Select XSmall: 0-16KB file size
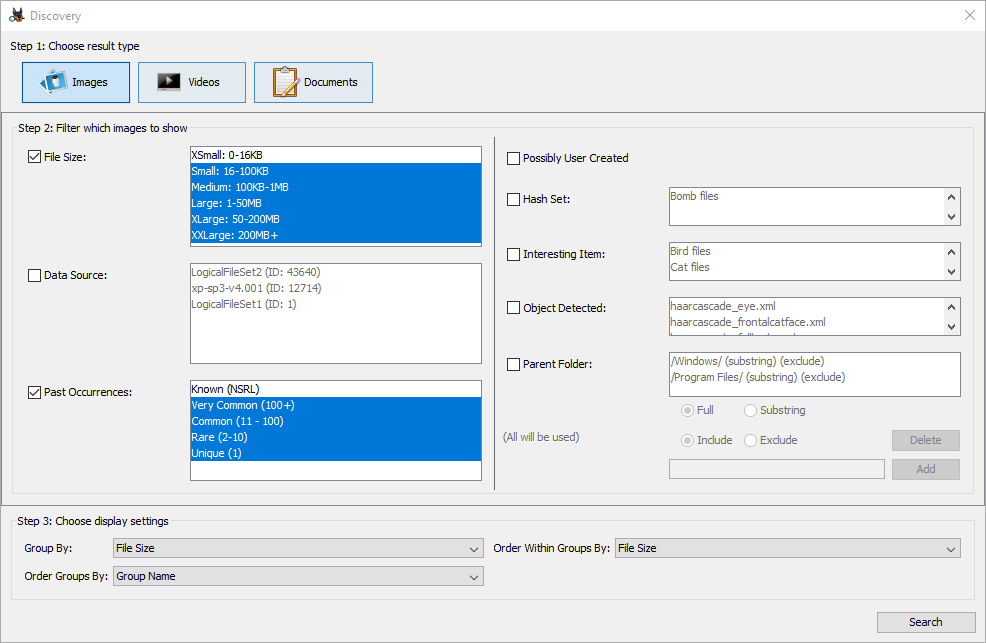Viewport: 986px width, 643px height. pos(336,155)
